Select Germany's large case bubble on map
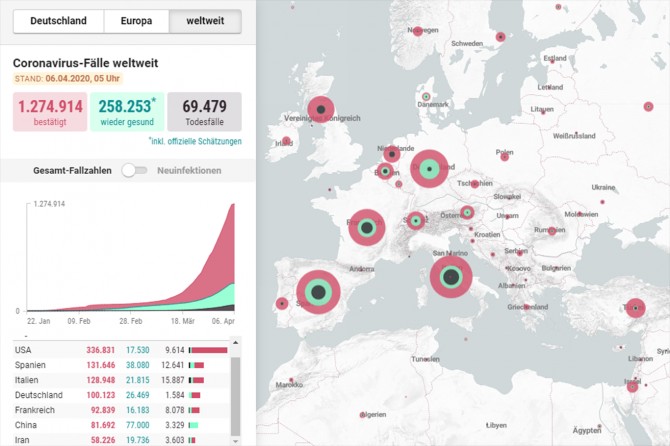This screenshot has width=670, height=446. point(429,169)
